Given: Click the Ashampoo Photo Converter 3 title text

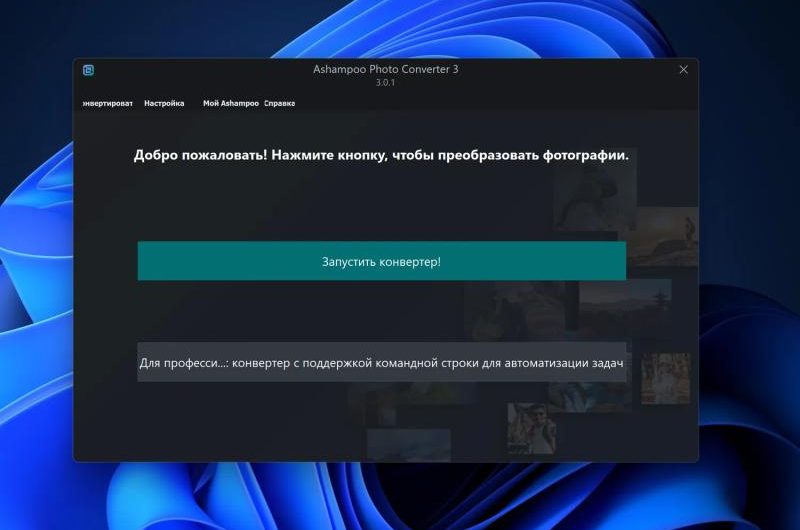Looking at the screenshot, I should [386, 69].
